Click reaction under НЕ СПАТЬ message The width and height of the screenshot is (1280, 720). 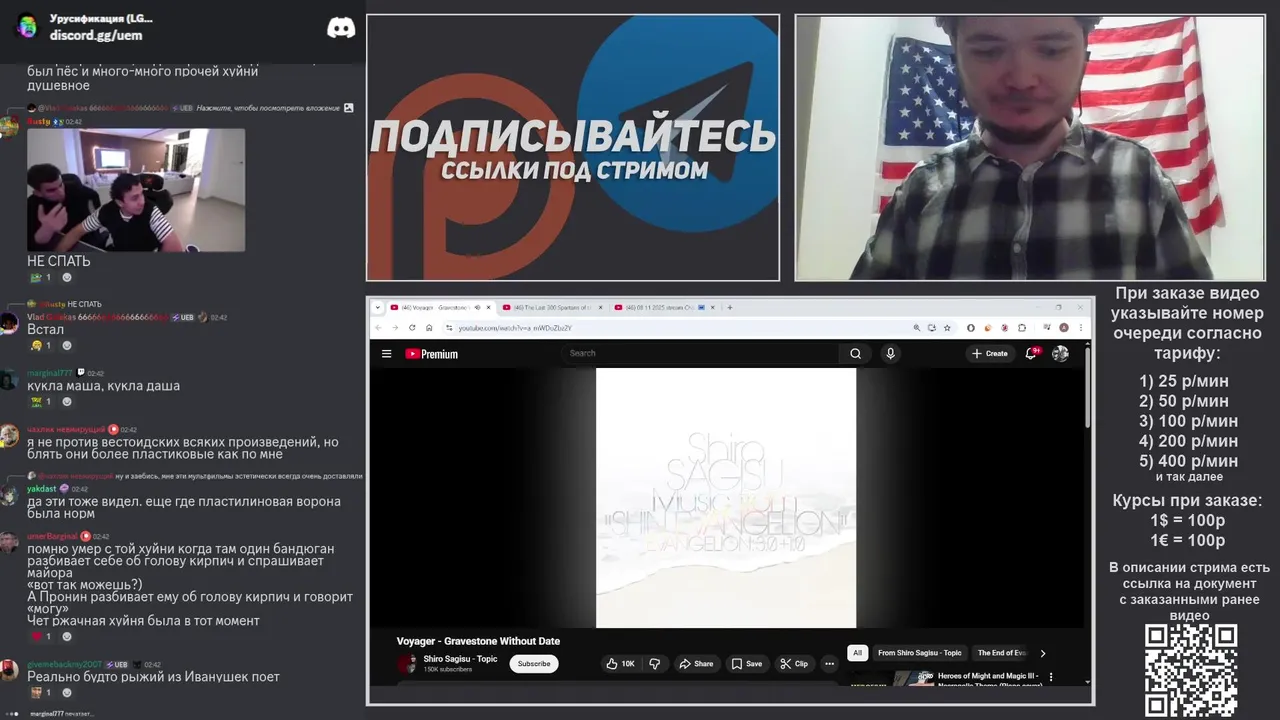pyautogui.click(x=41, y=277)
